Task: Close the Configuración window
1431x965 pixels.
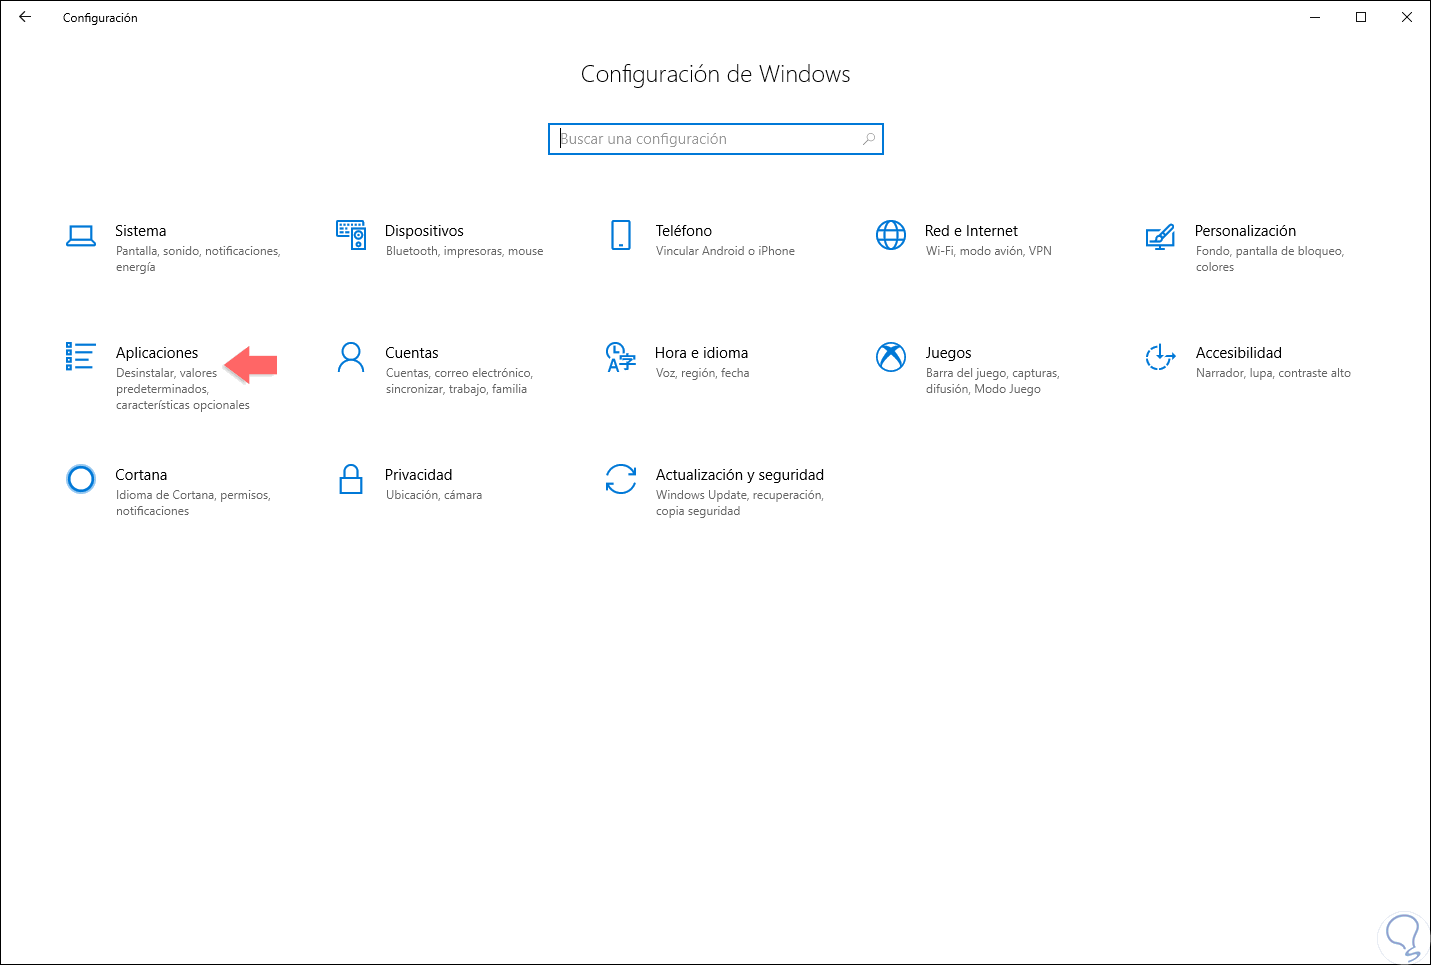Action: pos(1407,17)
